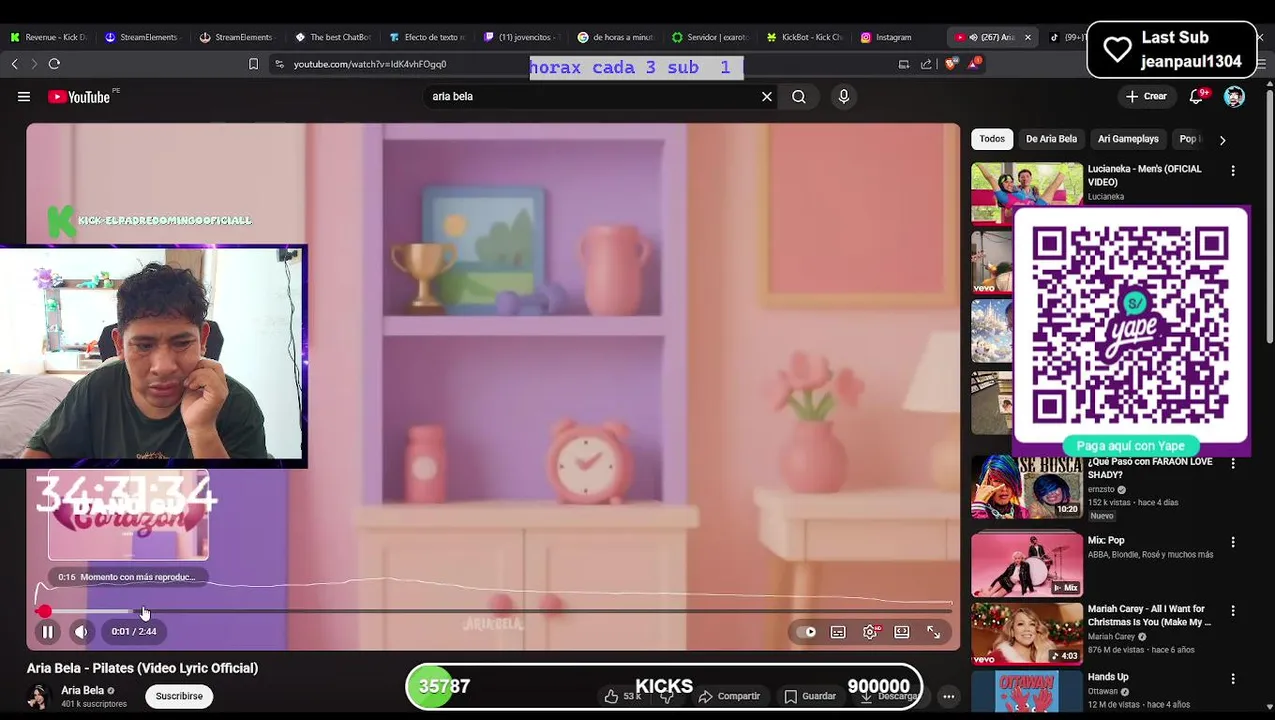Open the Aria Bela channel name link
This screenshot has height=720, width=1275.
tap(82, 690)
